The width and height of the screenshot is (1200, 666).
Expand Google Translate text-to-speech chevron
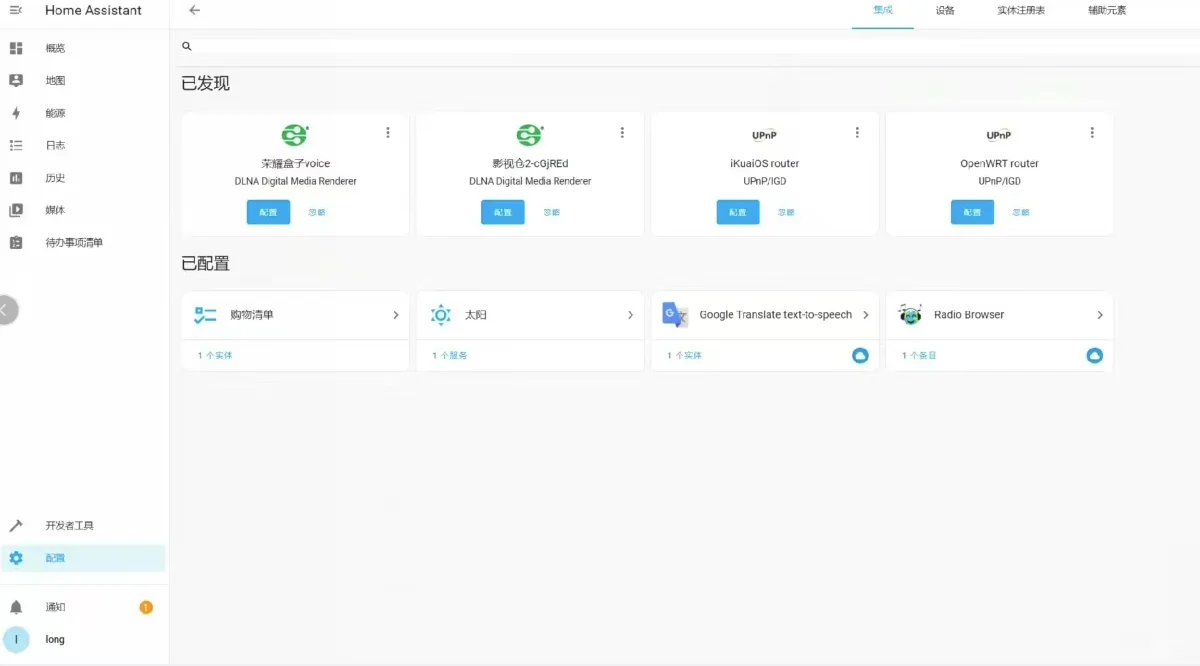(865, 315)
